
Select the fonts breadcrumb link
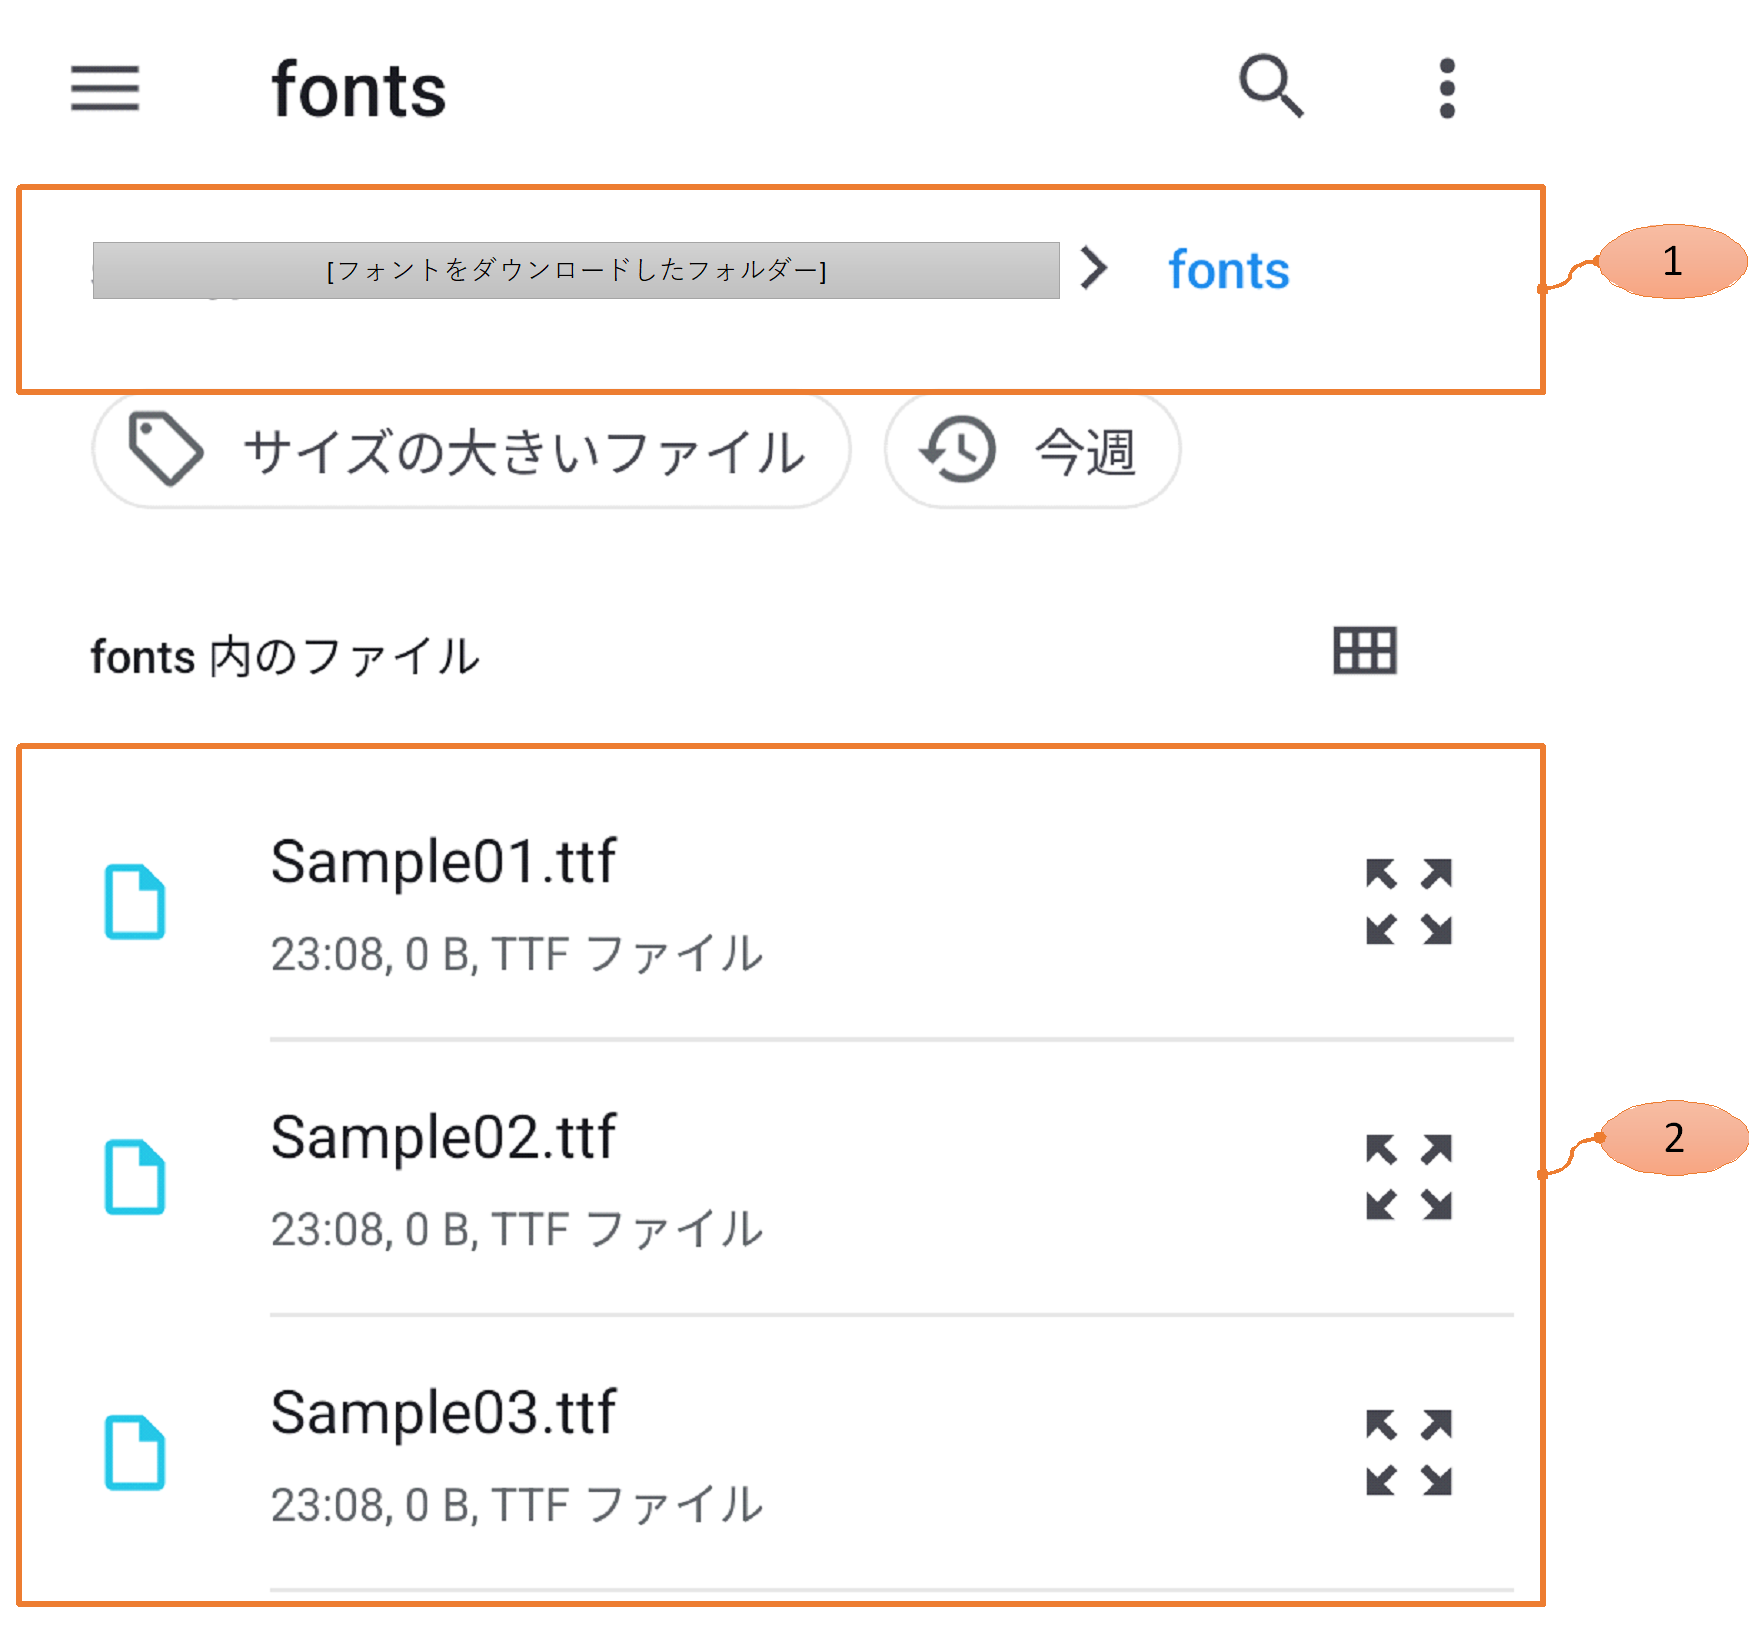pyautogui.click(x=1228, y=270)
